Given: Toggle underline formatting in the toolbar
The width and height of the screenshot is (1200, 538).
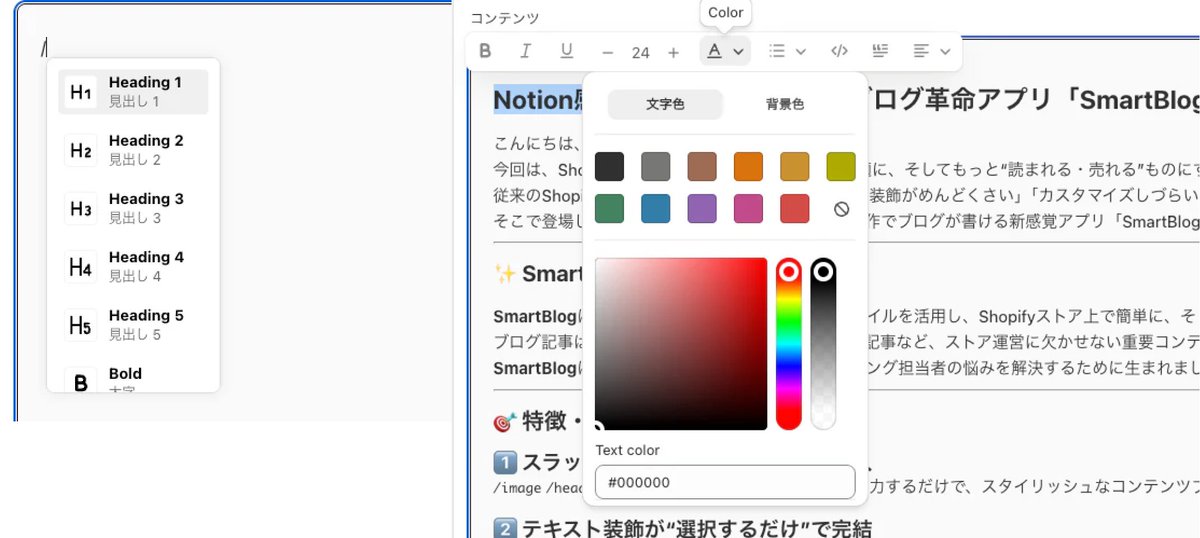Looking at the screenshot, I should [x=566, y=51].
